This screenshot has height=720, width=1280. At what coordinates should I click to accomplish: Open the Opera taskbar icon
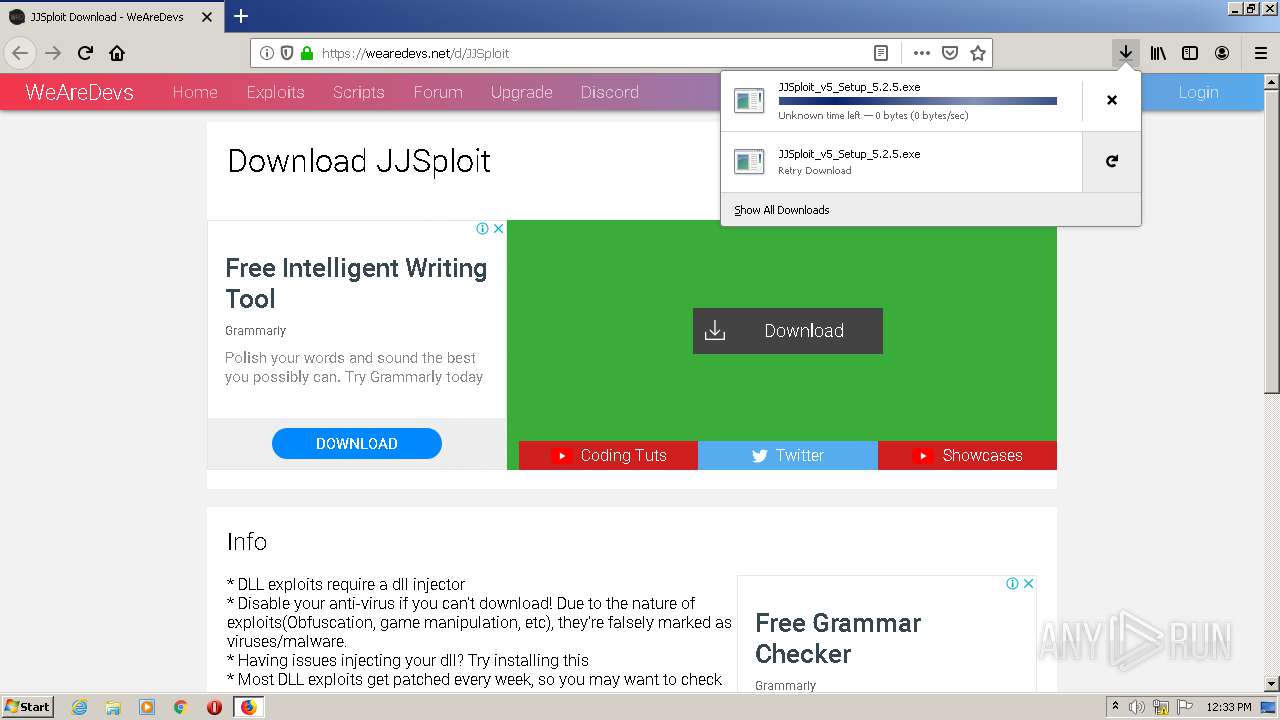pos(214,707)
